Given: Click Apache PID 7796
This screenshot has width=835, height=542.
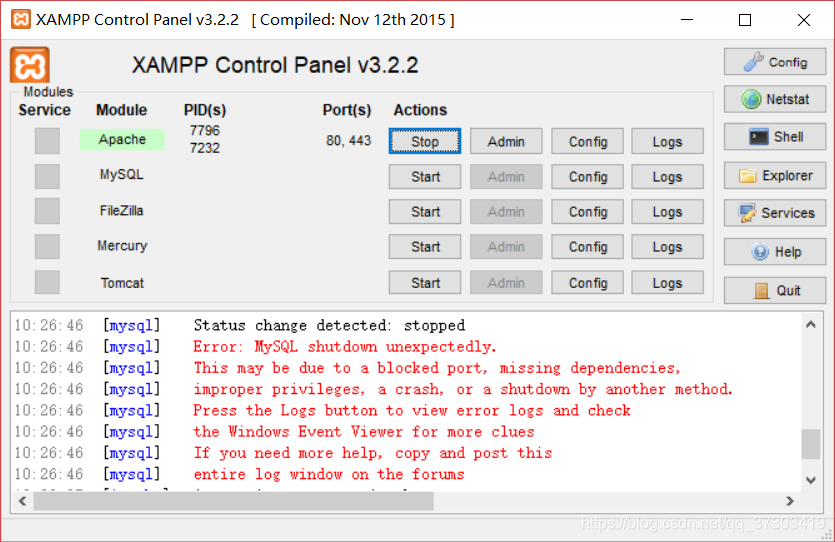Looking at the screenshot, I should point(204,130).
